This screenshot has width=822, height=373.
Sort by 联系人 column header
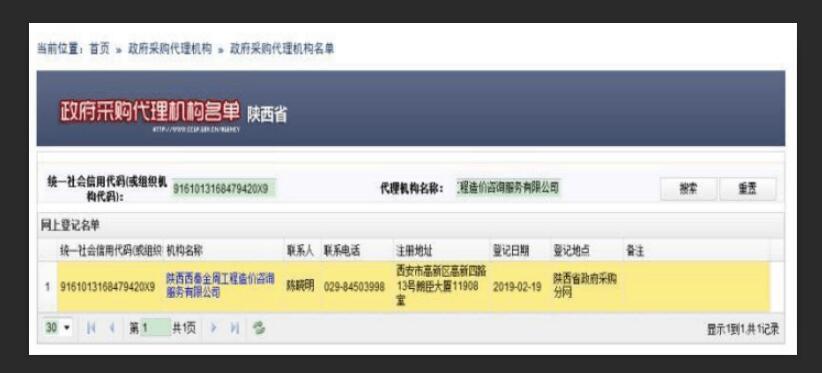[300, 251]
